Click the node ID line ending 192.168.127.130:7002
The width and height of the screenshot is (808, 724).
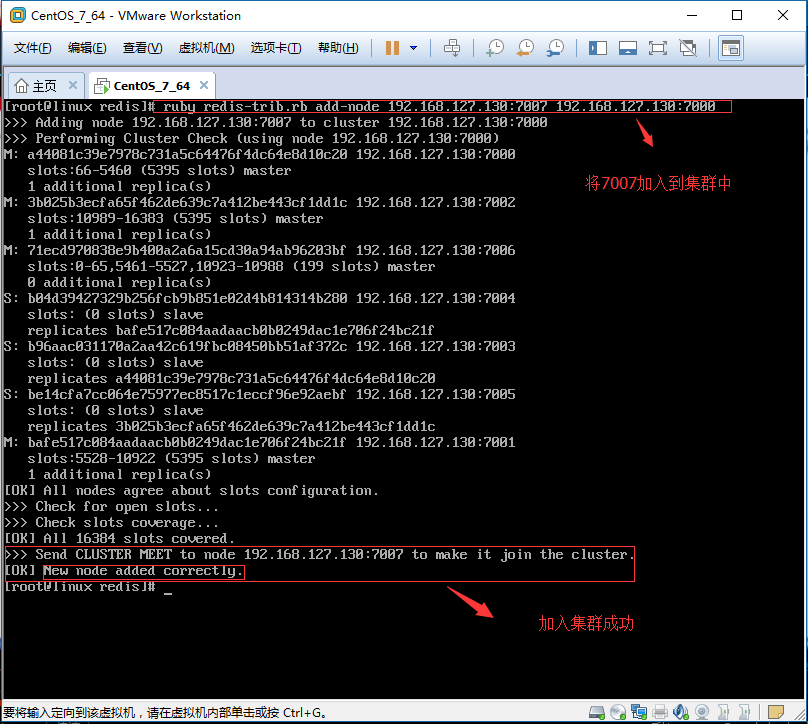tap(260, 203)
